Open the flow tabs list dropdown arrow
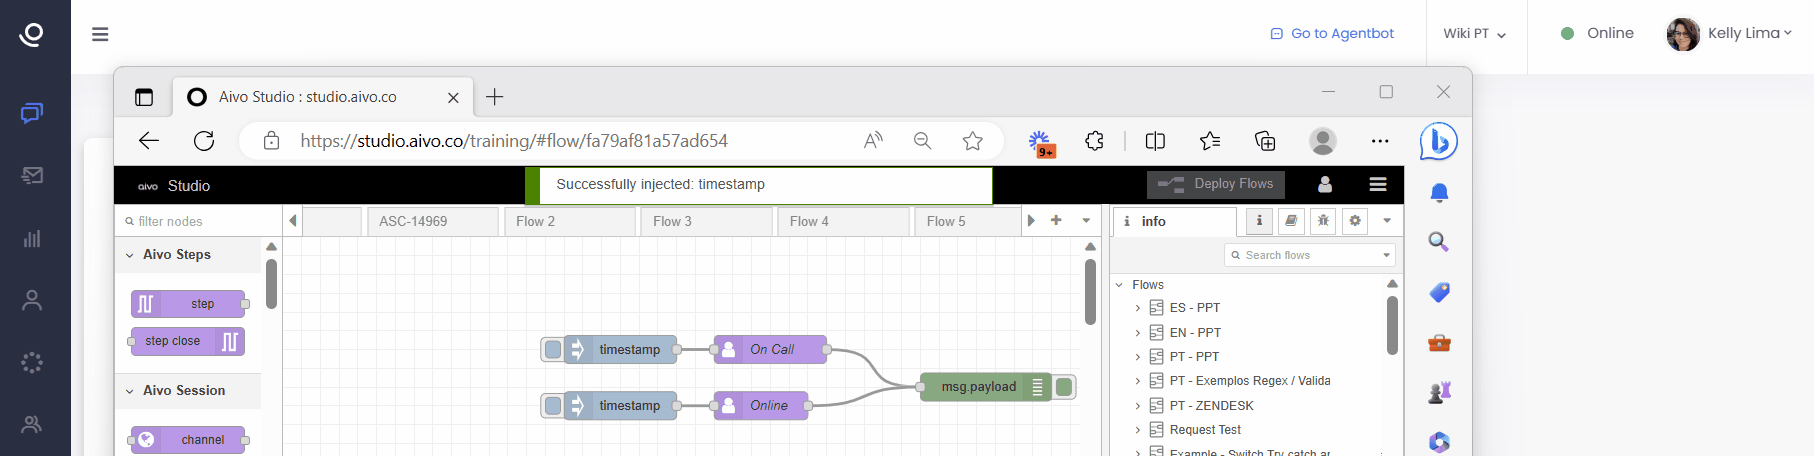1814x456 pixels. coord(1086,220)
